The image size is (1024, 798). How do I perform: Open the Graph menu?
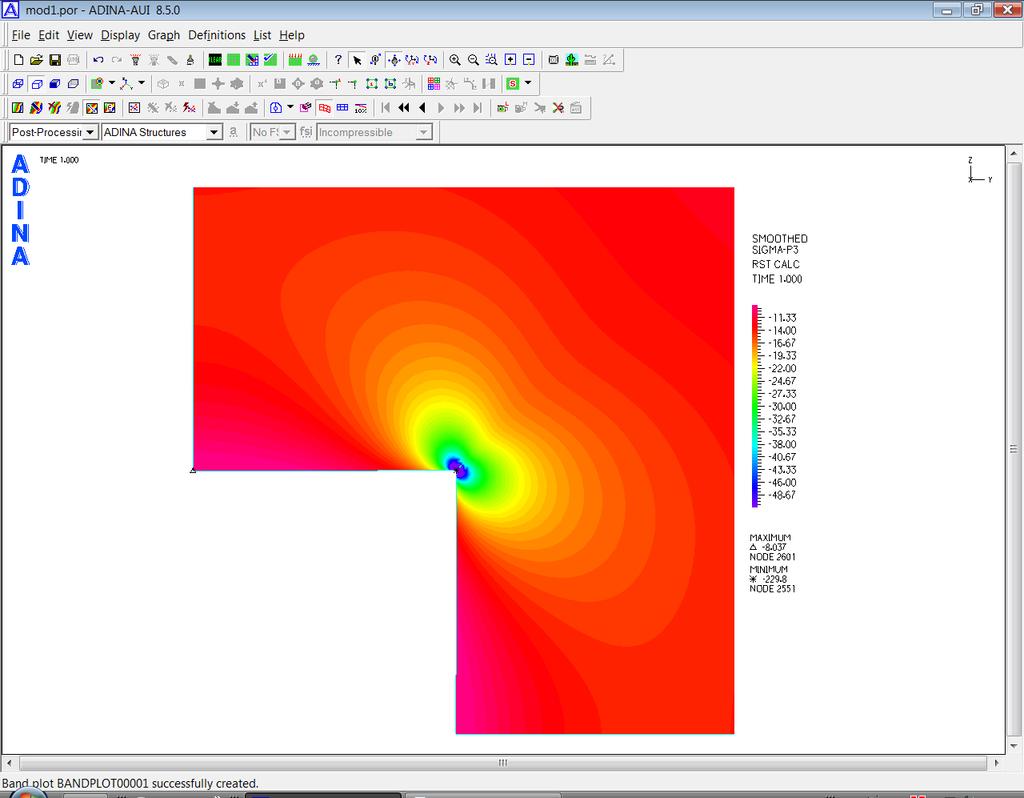point(163,35)
